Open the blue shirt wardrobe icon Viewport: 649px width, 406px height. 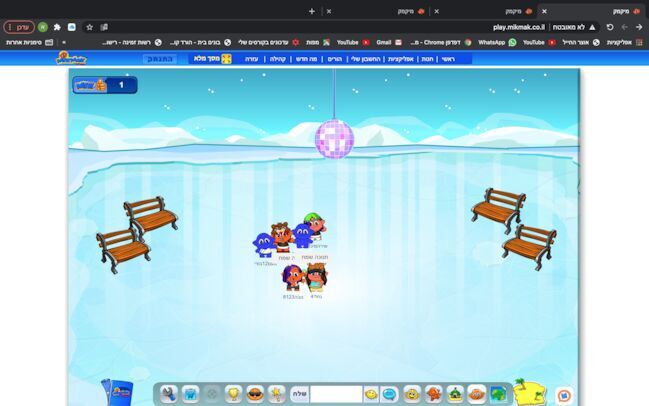(190, 394)
